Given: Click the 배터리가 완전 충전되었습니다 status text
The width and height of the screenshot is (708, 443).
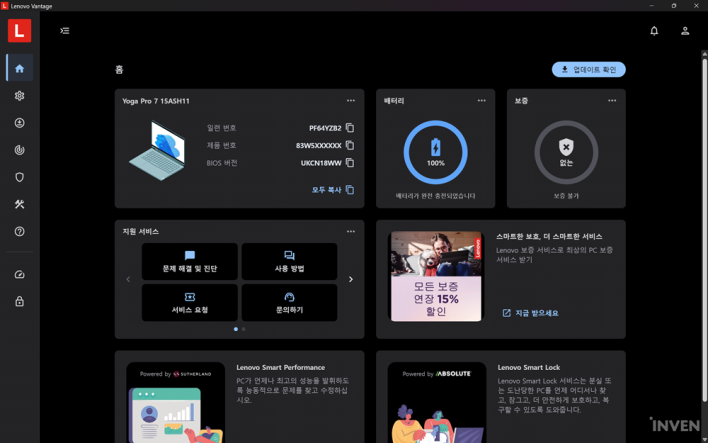Looking at the screenshot, I should point(435,196).
